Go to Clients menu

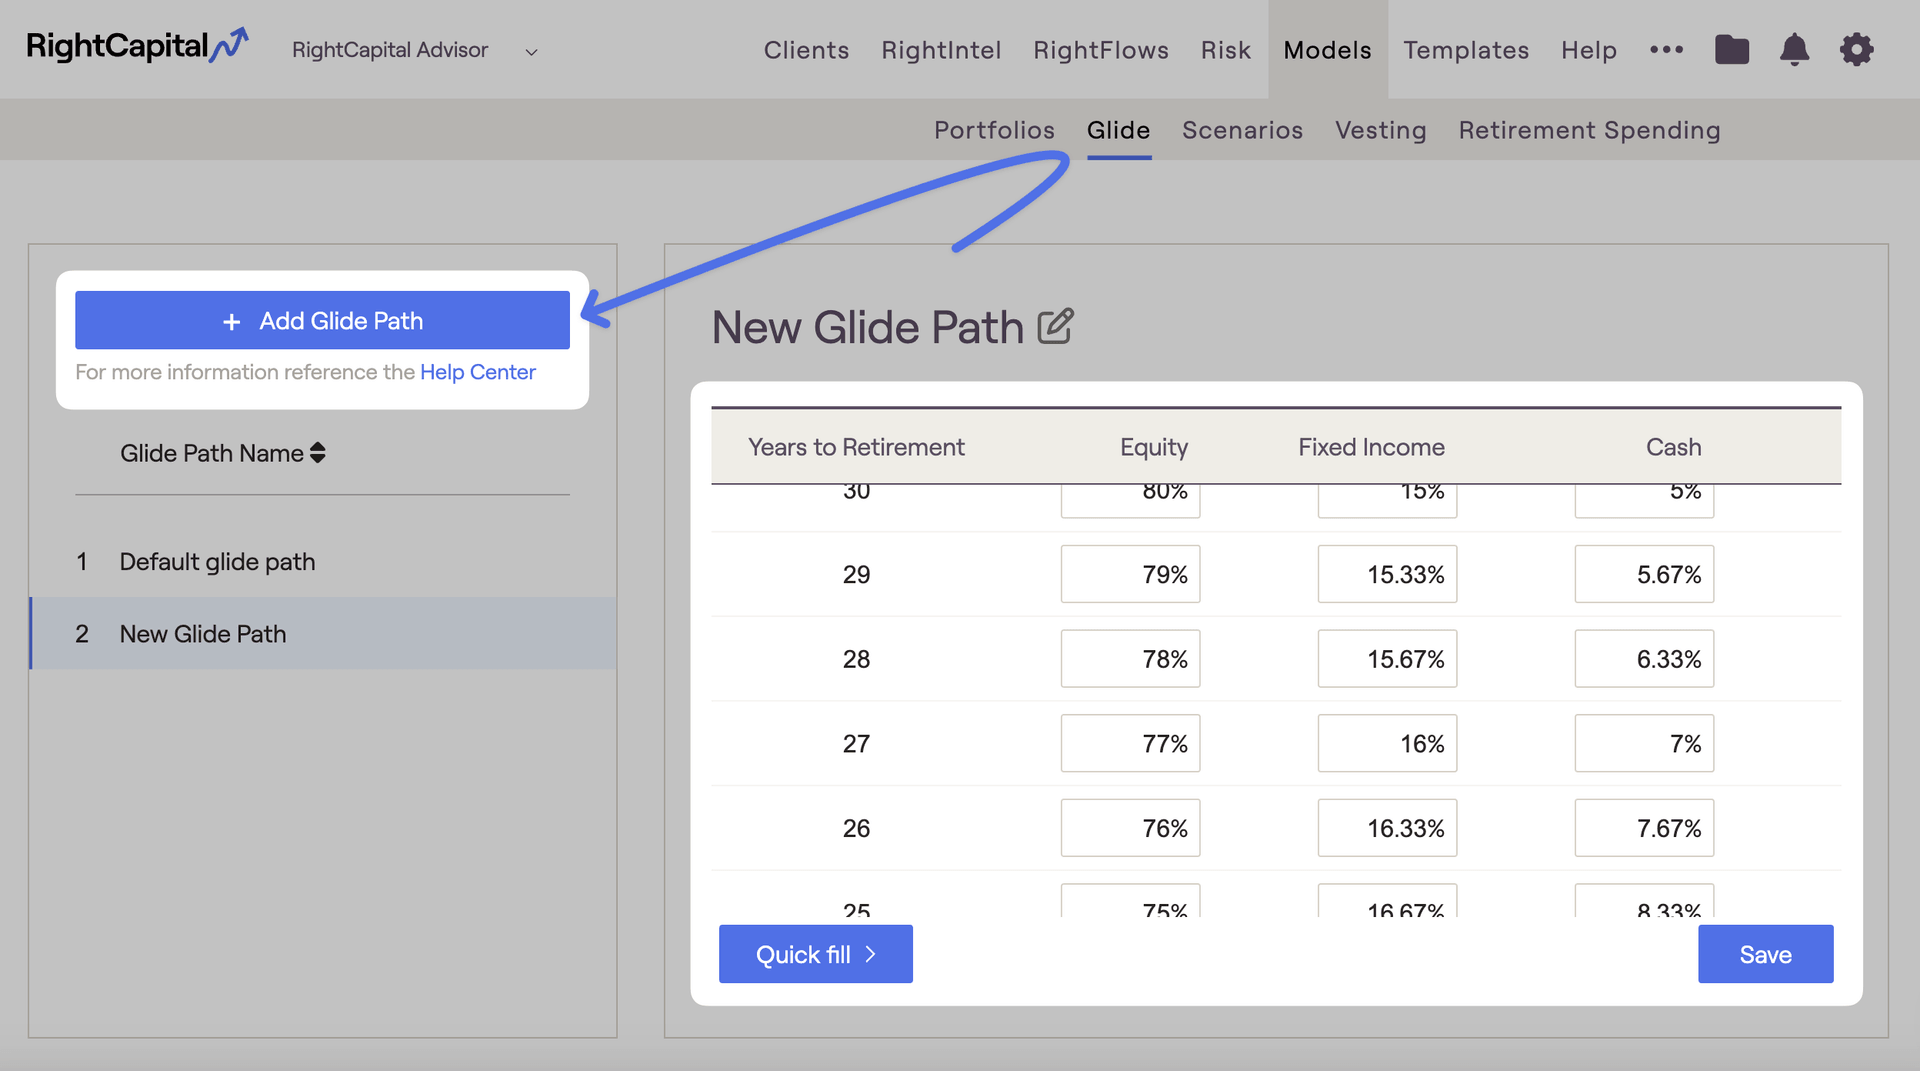click(x=806, y=50)
